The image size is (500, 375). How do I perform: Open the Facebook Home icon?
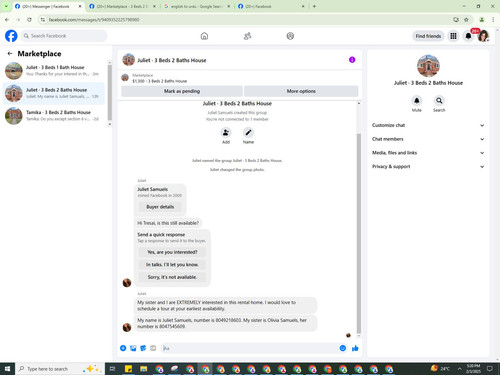coord(204,36)
